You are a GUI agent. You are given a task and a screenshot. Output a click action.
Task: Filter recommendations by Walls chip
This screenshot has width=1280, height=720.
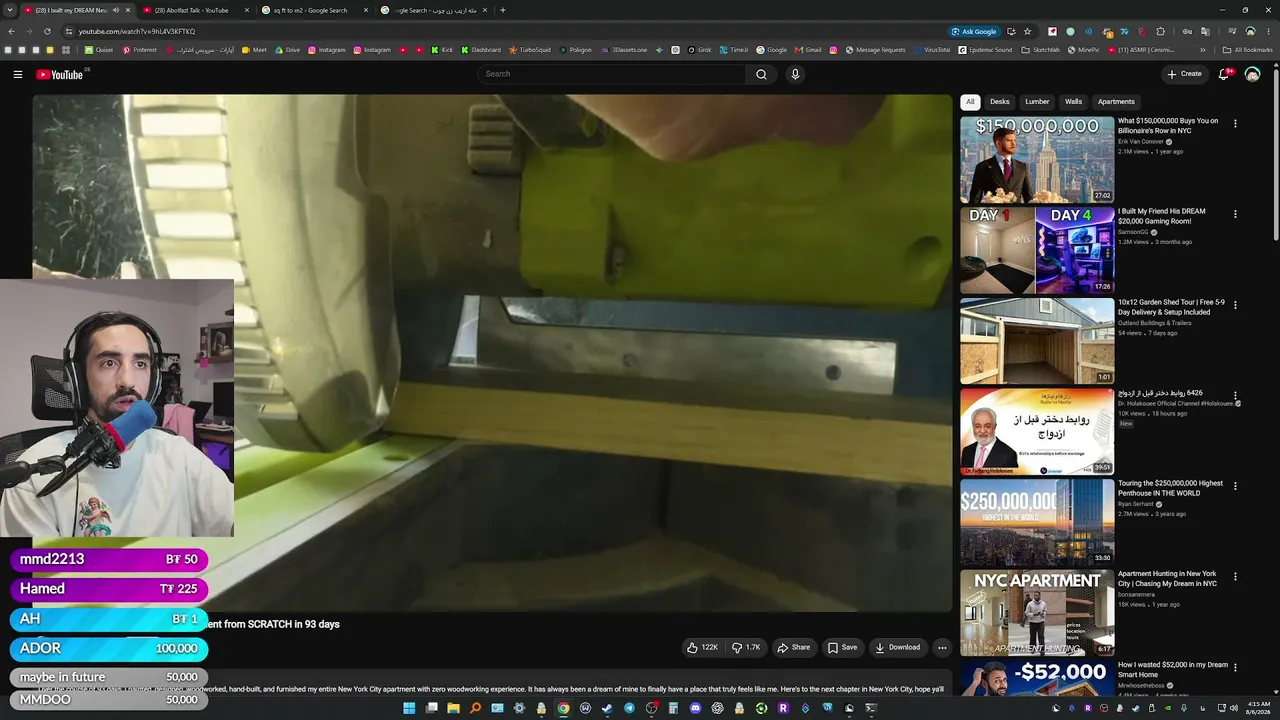point(1073,101)
